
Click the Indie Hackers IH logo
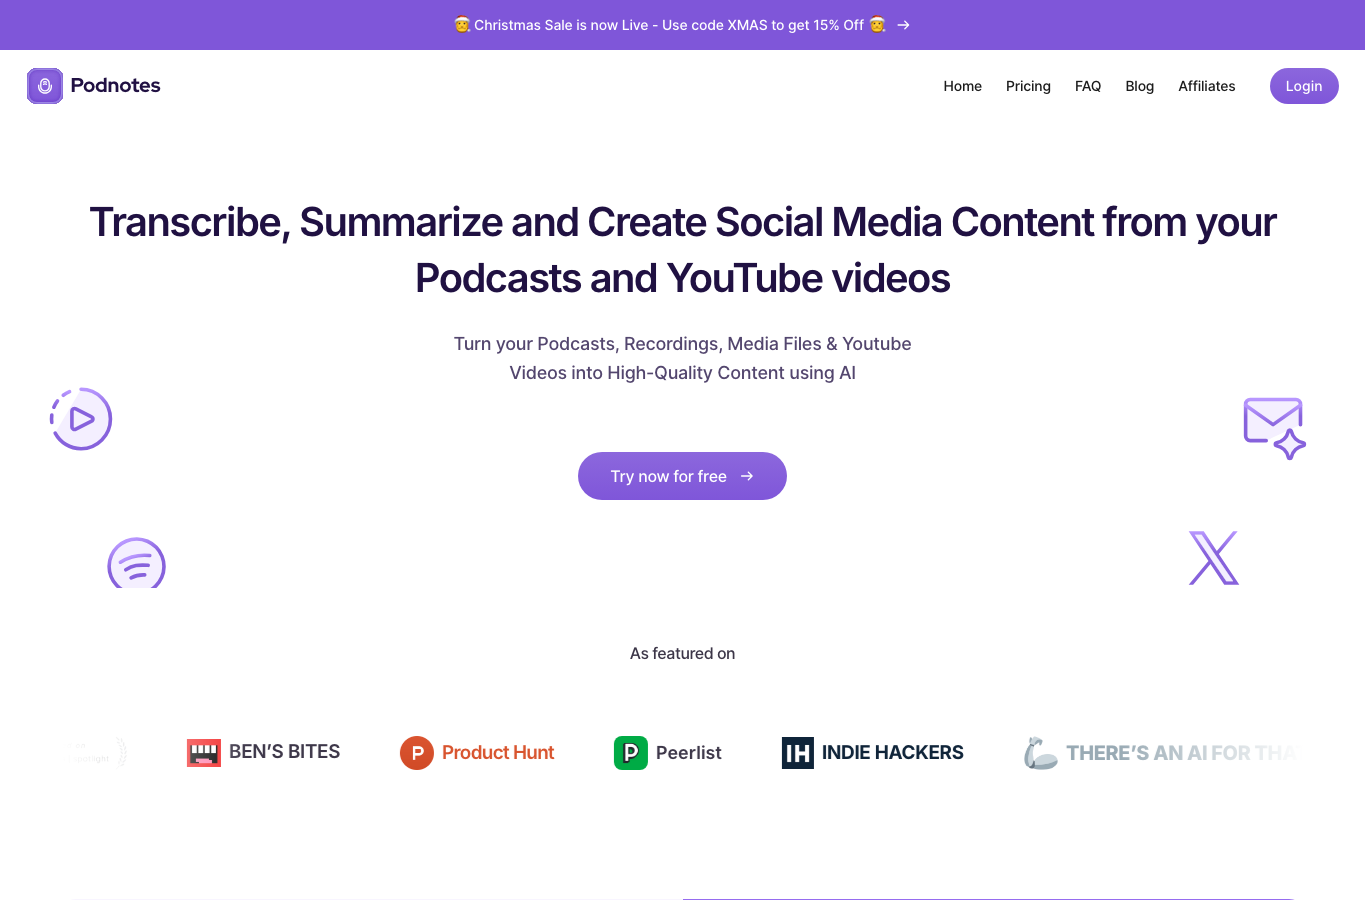click(798, 753)
